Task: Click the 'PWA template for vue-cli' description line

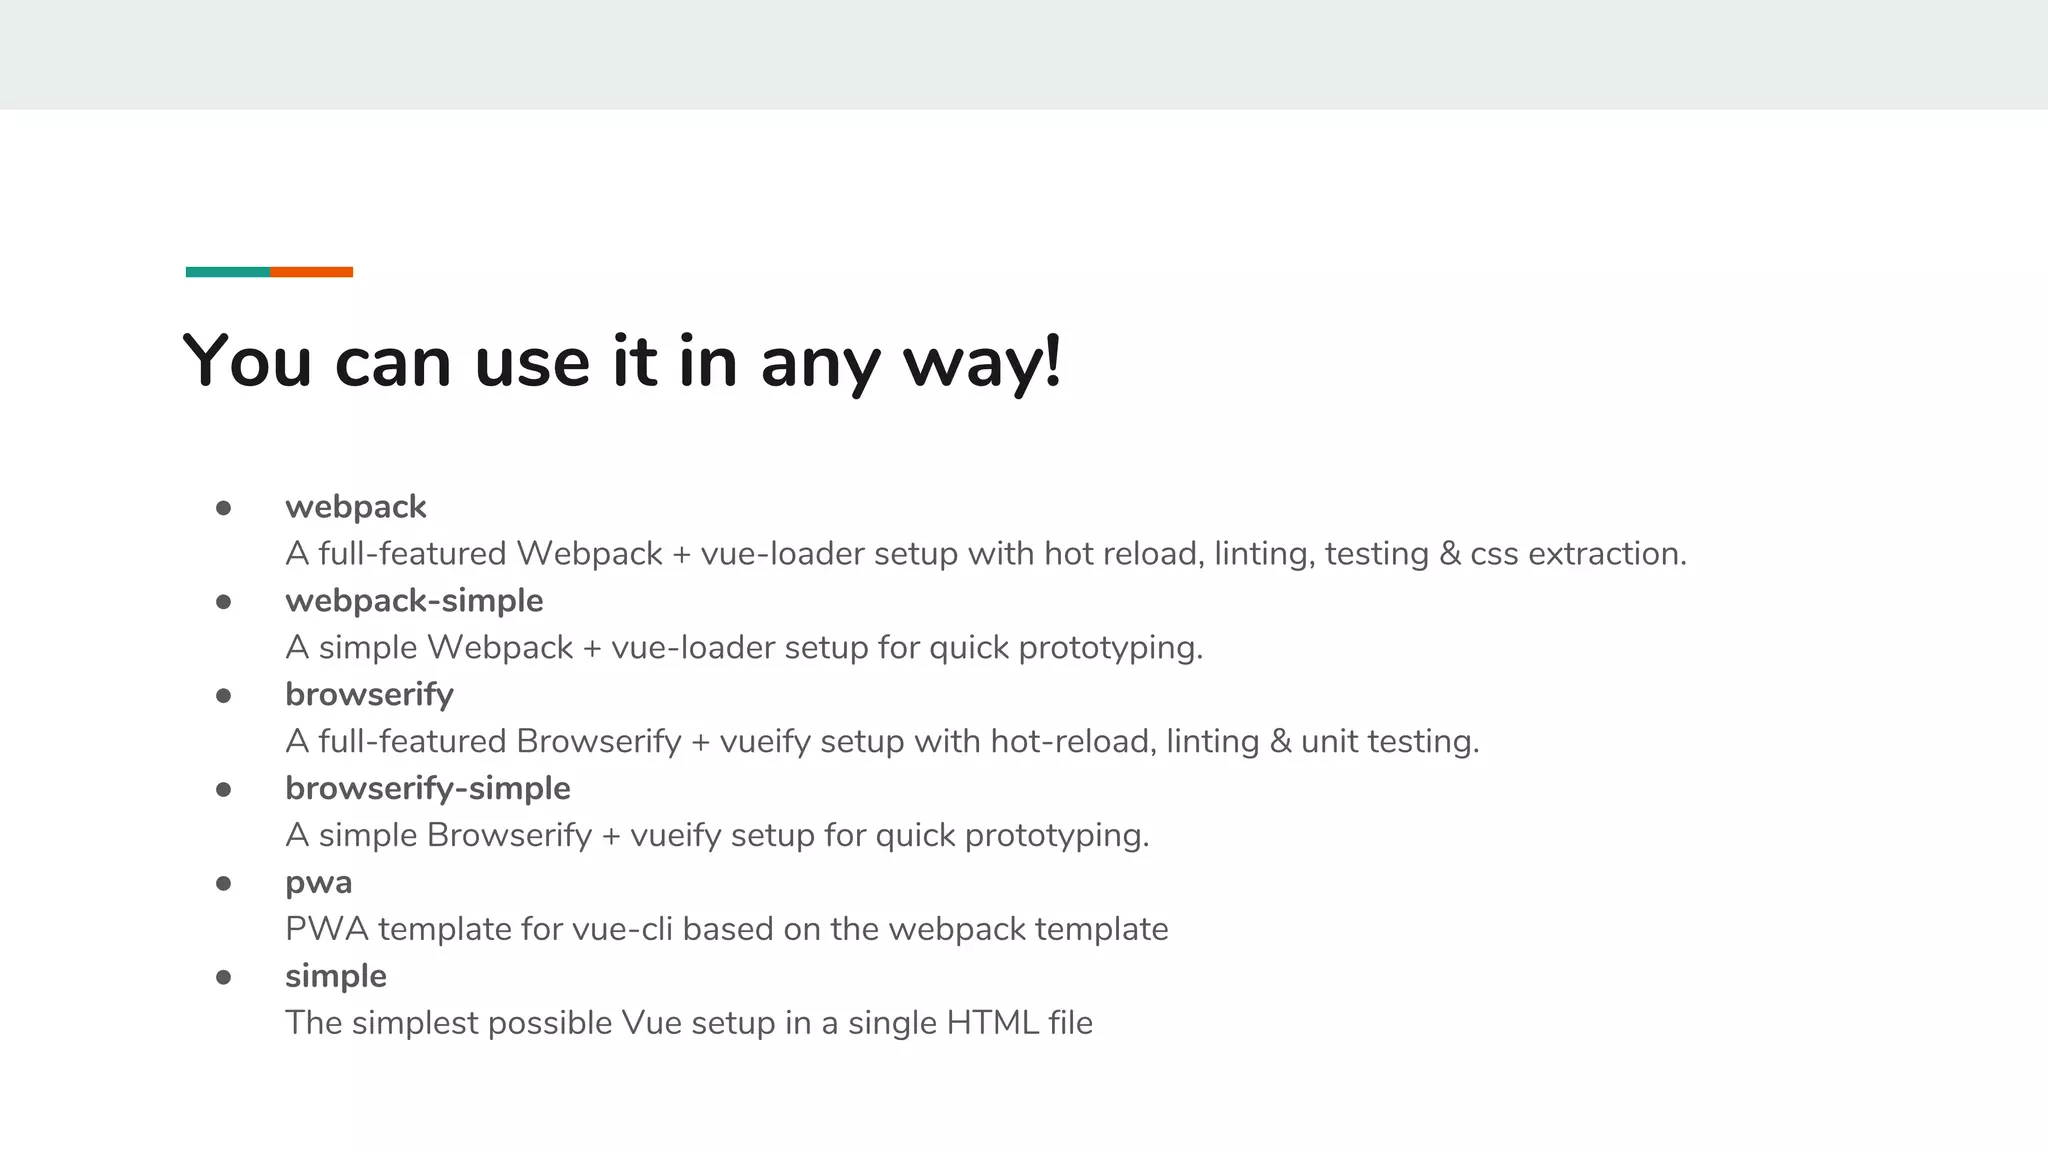Action: tap(727, 930)
